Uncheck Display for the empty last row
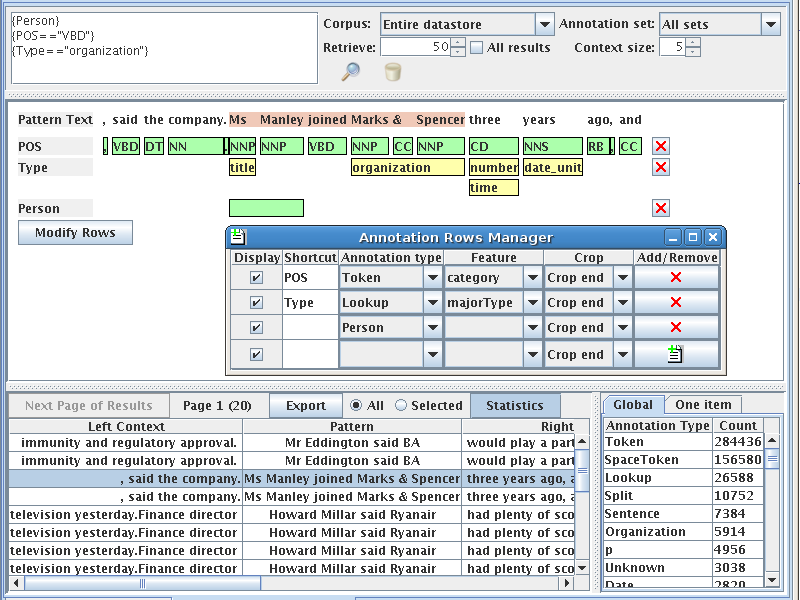Screen dimensions: 800x600 tap(256, 354)
